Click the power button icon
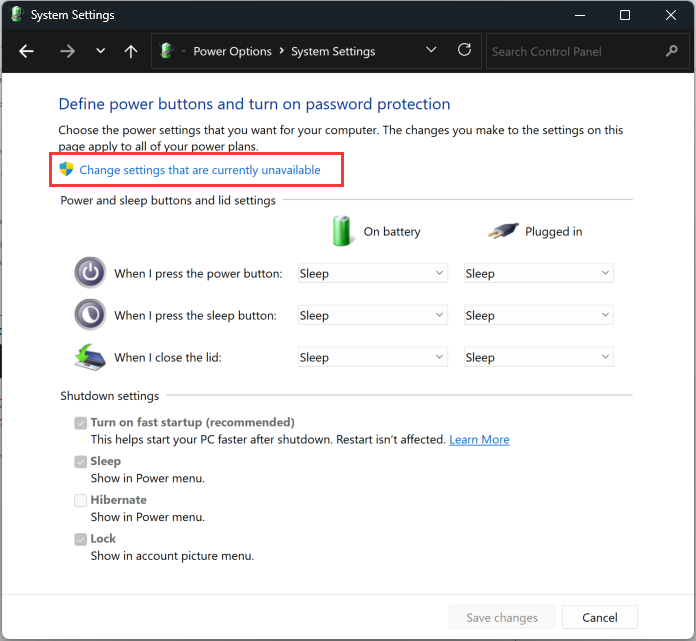This screenshot has width=696, height=641. (90, 273)
